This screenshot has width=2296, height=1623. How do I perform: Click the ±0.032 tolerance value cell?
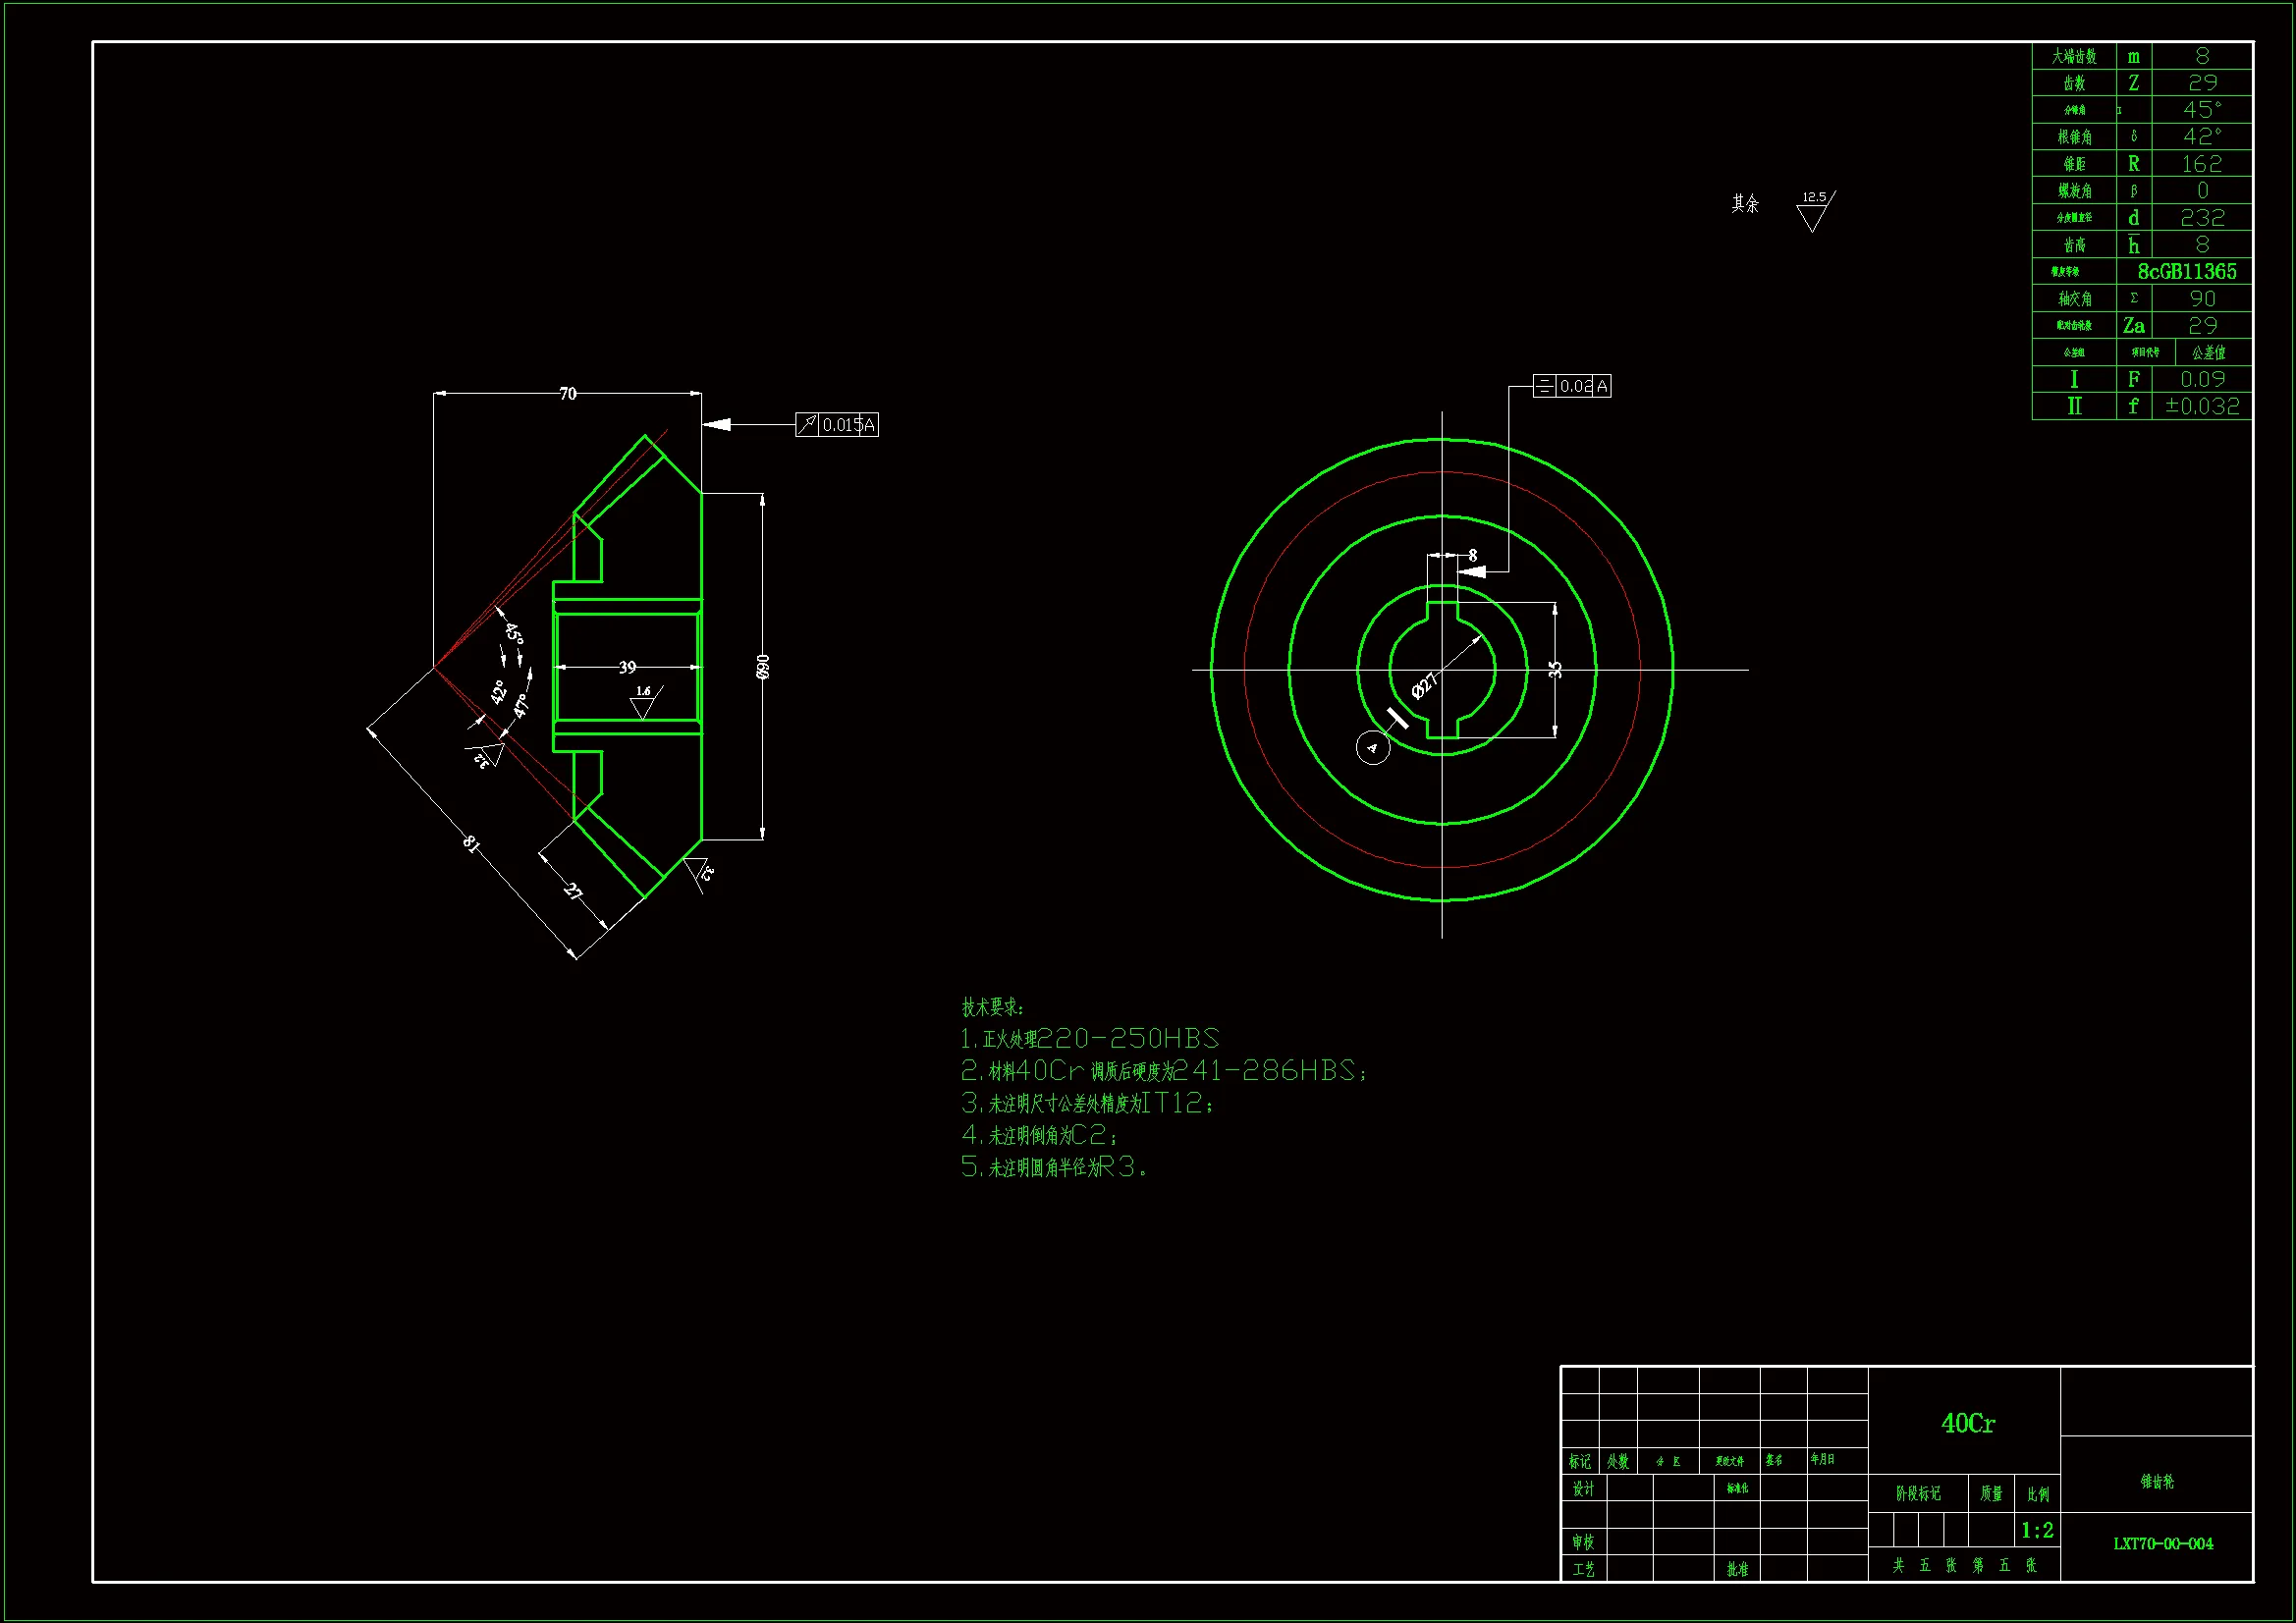pyautogui.click(x=2202, y=406)
